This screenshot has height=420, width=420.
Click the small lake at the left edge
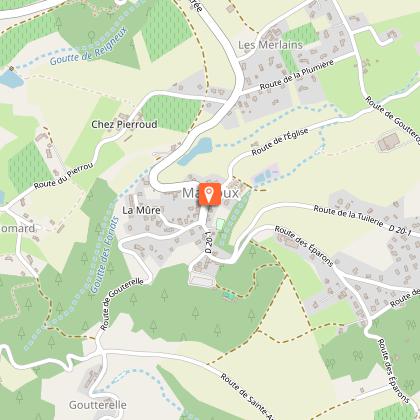pyautogui.click(x=11, y=79)
